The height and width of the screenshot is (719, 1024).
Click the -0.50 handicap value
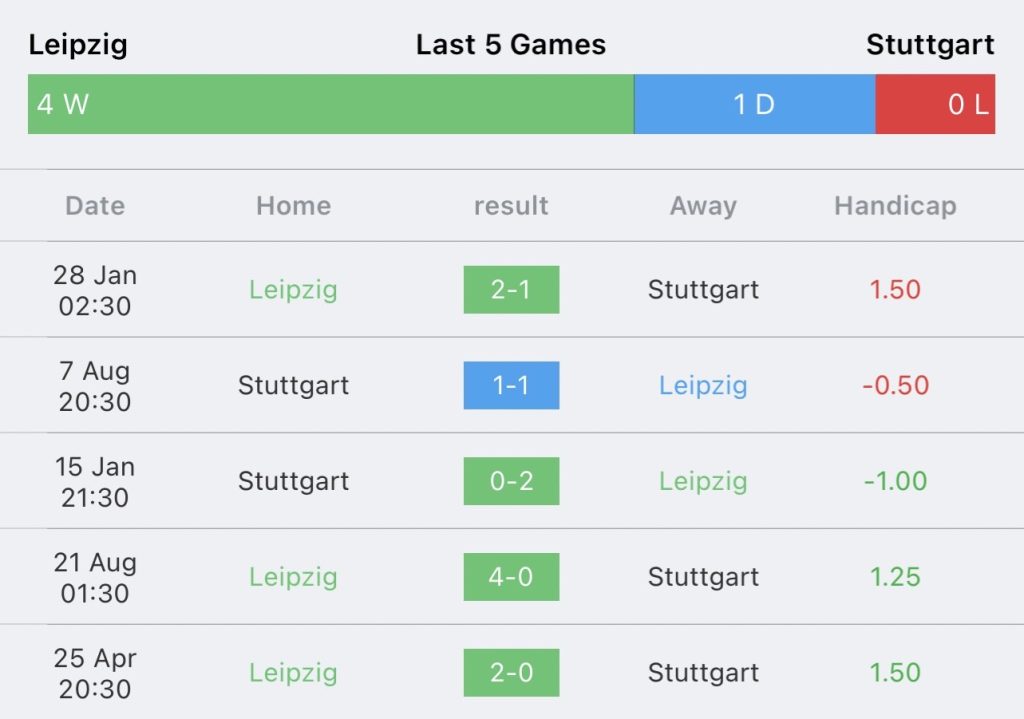pyautogui.click(x=895, y=385)
